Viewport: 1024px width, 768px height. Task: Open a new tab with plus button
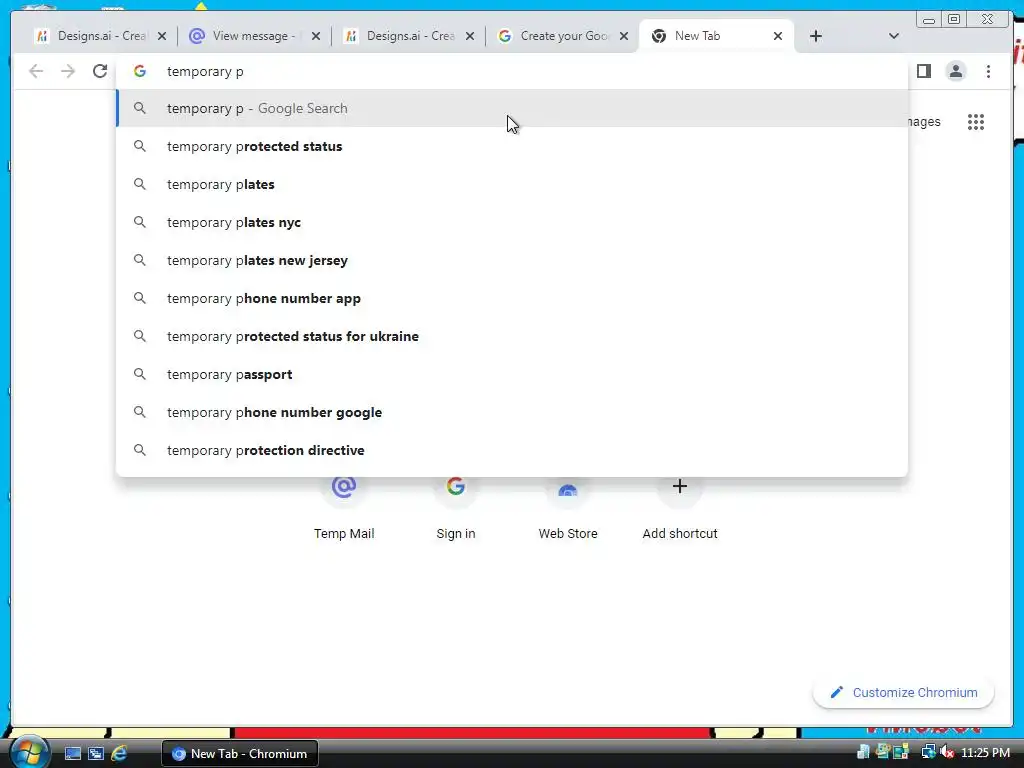pyautogui.click(x=816, y=36)
